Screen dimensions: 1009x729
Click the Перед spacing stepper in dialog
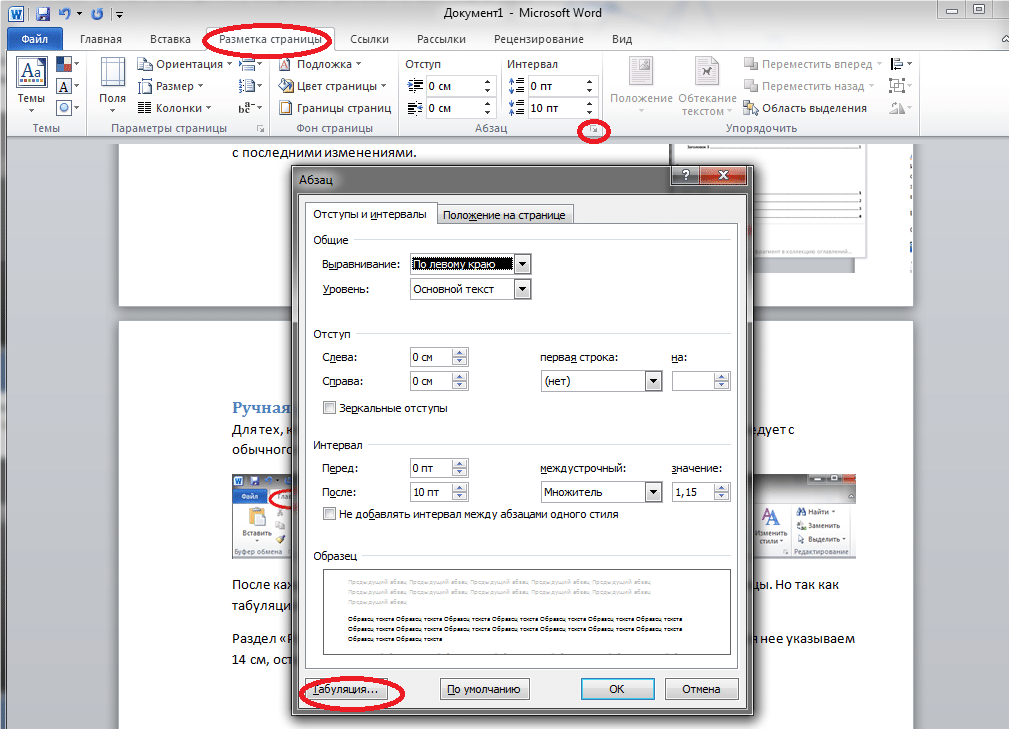point(459,468)
